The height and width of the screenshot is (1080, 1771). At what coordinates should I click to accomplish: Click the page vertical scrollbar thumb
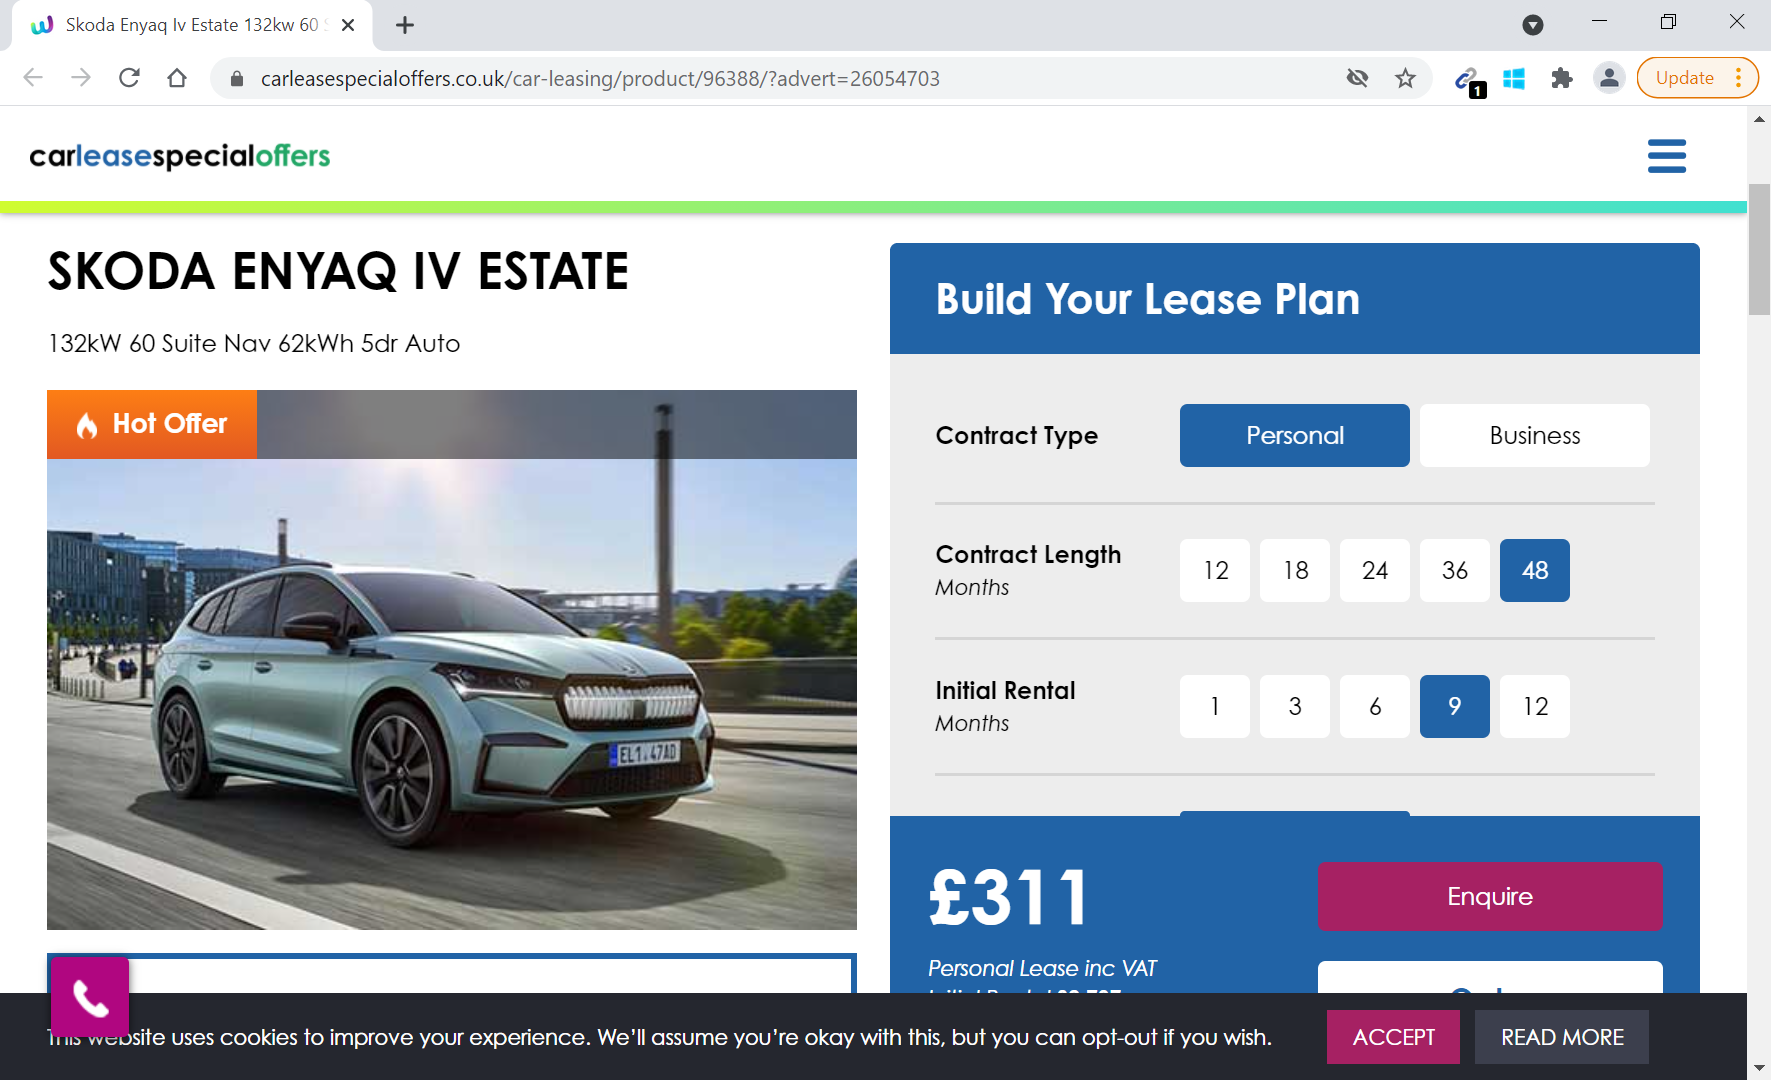(1759, 250)
